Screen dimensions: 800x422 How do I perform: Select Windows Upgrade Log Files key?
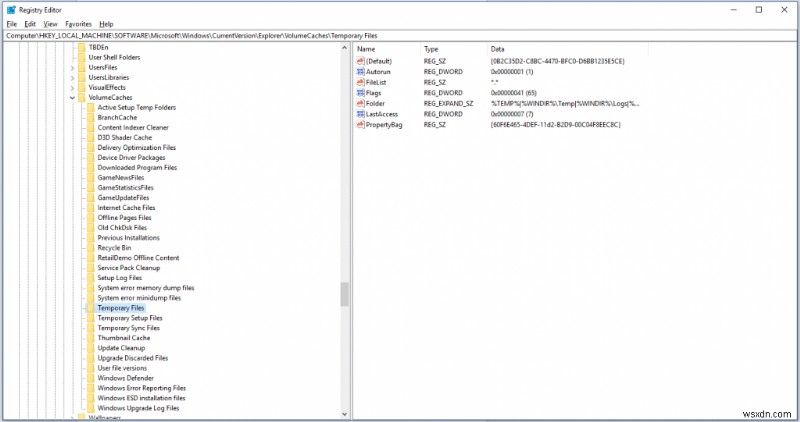(138, 408)
